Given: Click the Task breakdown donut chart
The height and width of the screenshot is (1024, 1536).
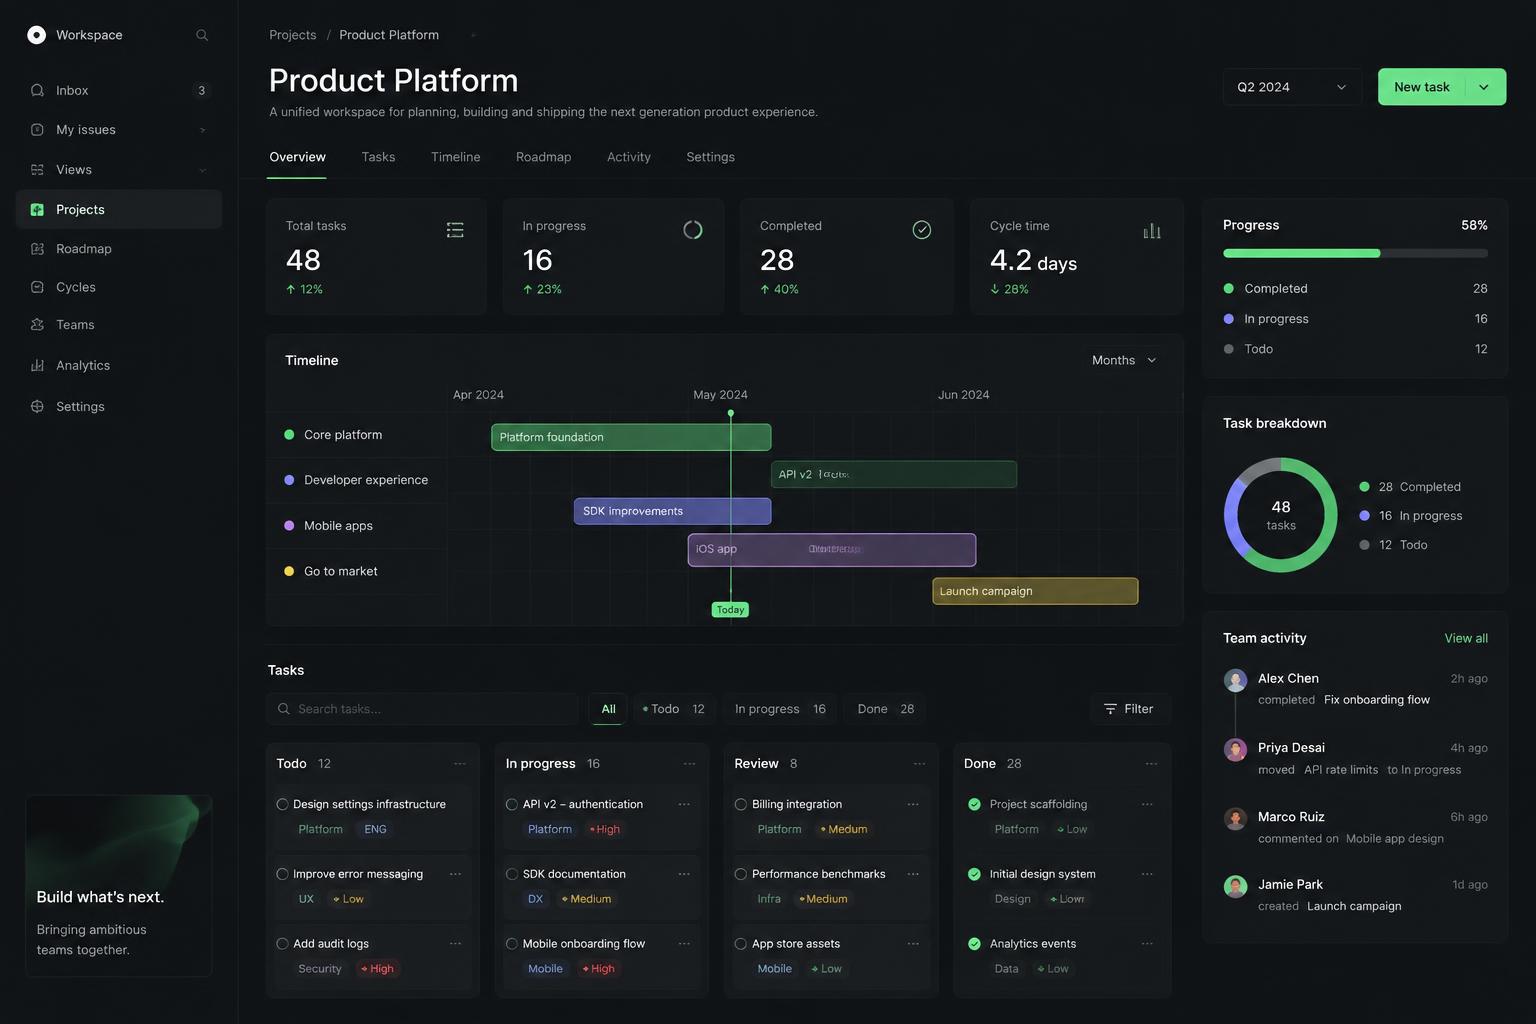Looking at the screenshot, I should 1281,515.
